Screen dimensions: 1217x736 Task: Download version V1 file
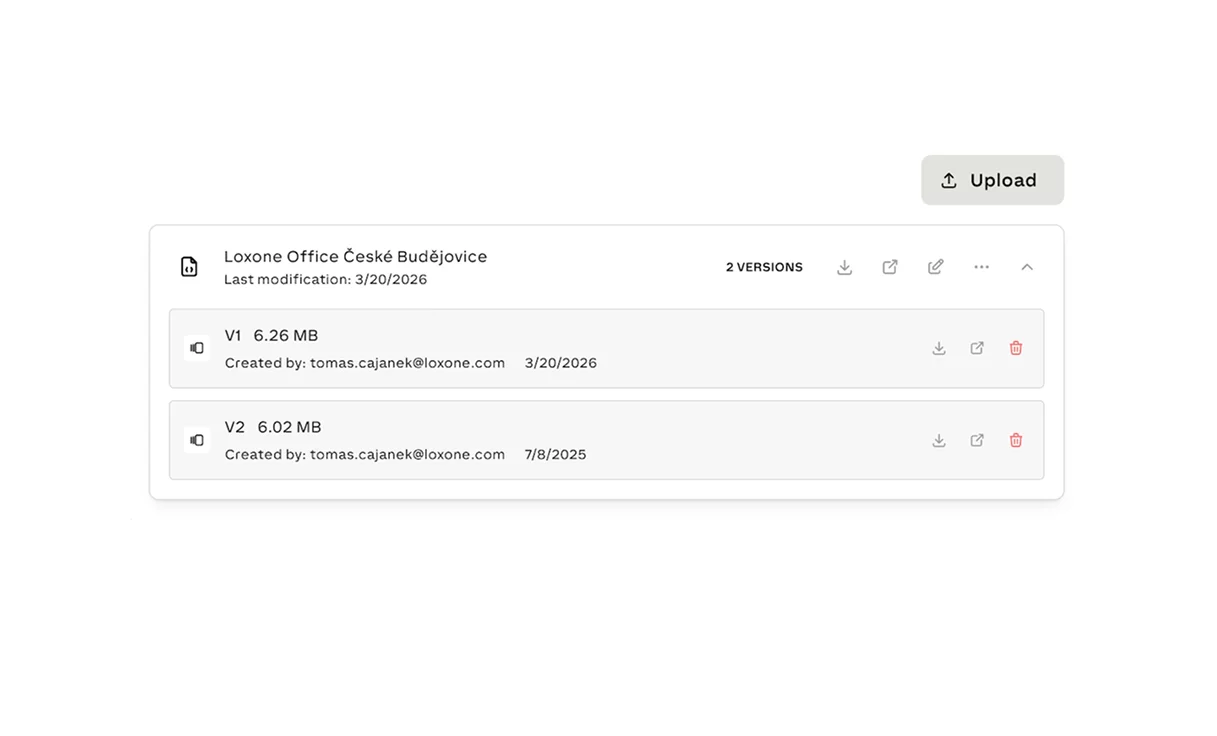[x=939, y=348]
